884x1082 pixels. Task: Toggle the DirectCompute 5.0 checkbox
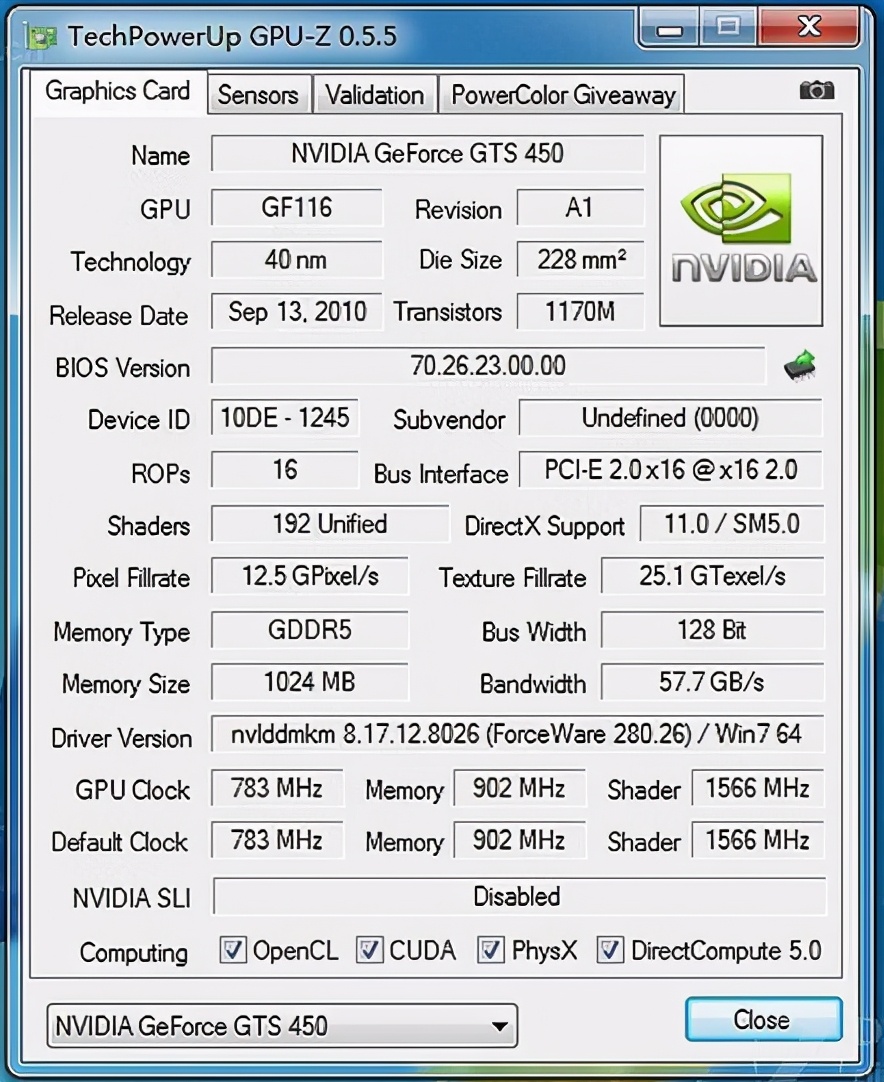coord(610,950)
